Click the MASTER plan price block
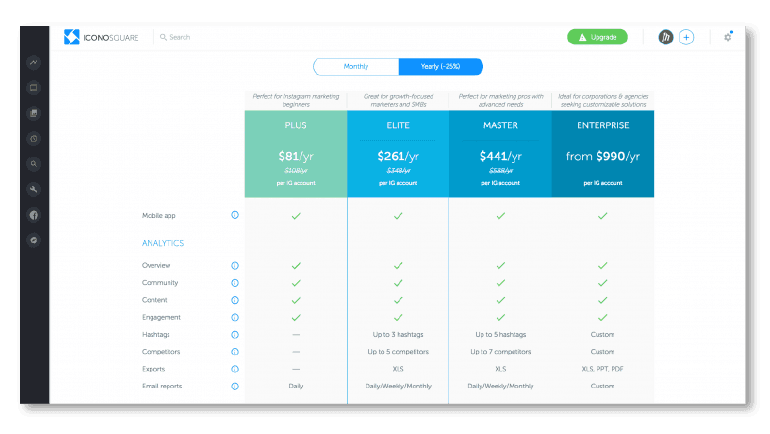Viewport: 770px width, 434px height. click(x=500, y=160)
